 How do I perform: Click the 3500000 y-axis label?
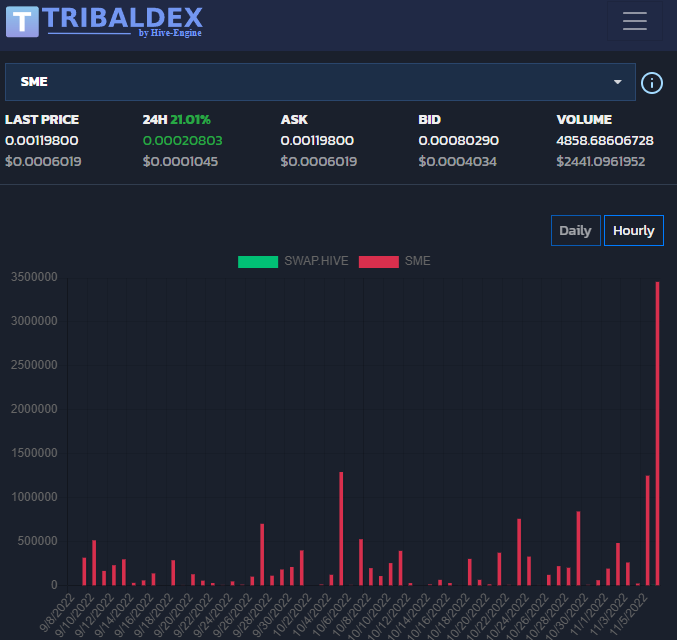point(34,277)
